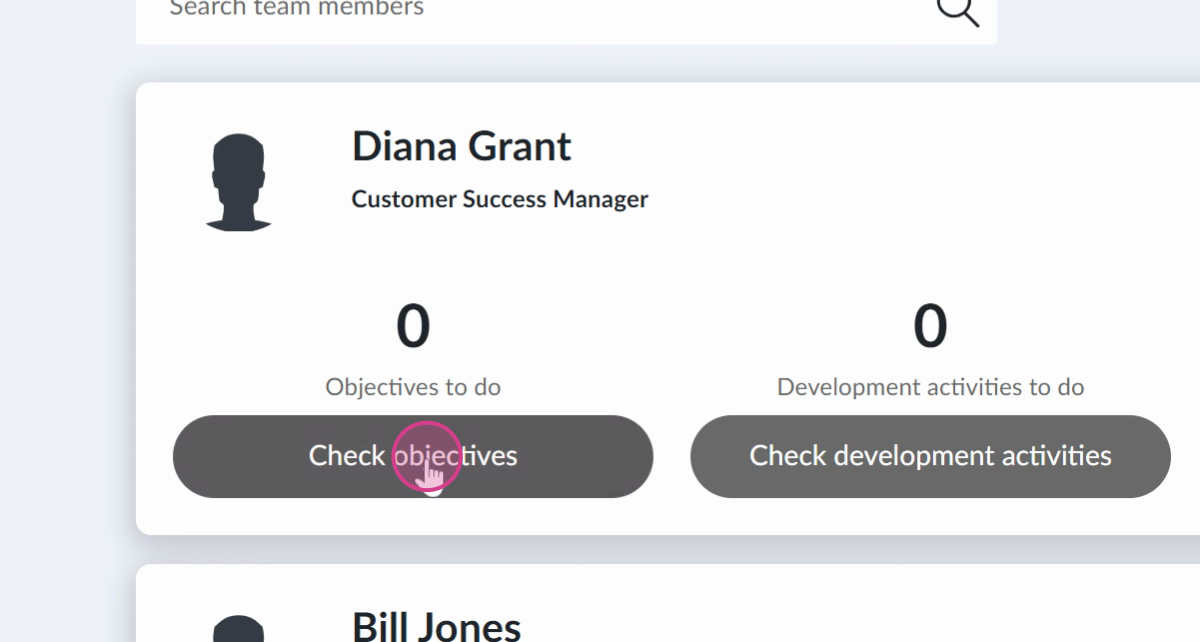The width and height of the screenshot is (1200, 642).
Task: Click the word Grant in Diana's name
Action: pyautogui.click(x=520, y=147)
